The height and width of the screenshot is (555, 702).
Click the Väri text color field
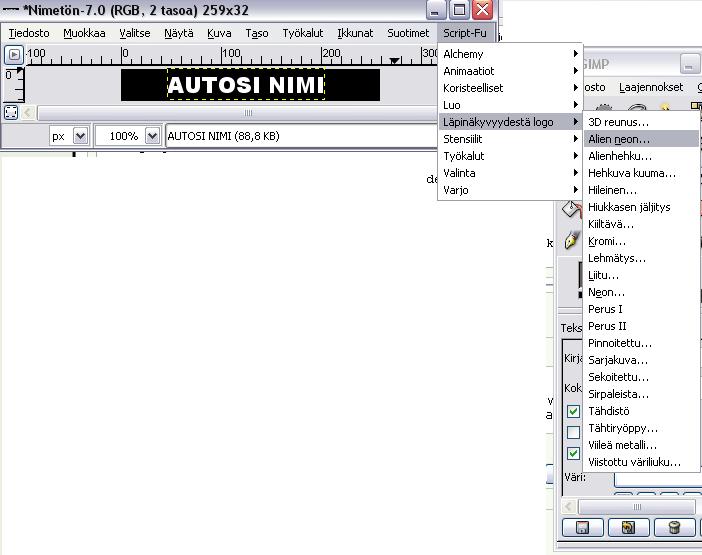point(655,479)
